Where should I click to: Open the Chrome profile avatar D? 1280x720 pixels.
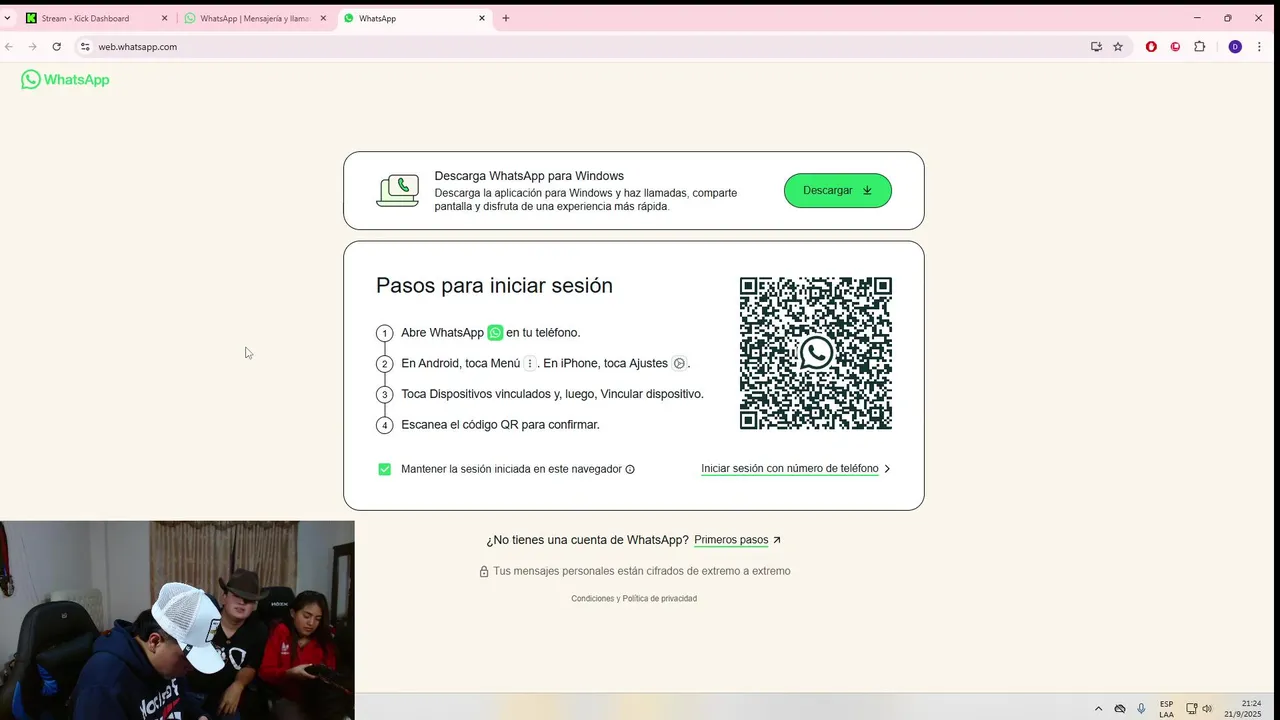click(1235, 47)
